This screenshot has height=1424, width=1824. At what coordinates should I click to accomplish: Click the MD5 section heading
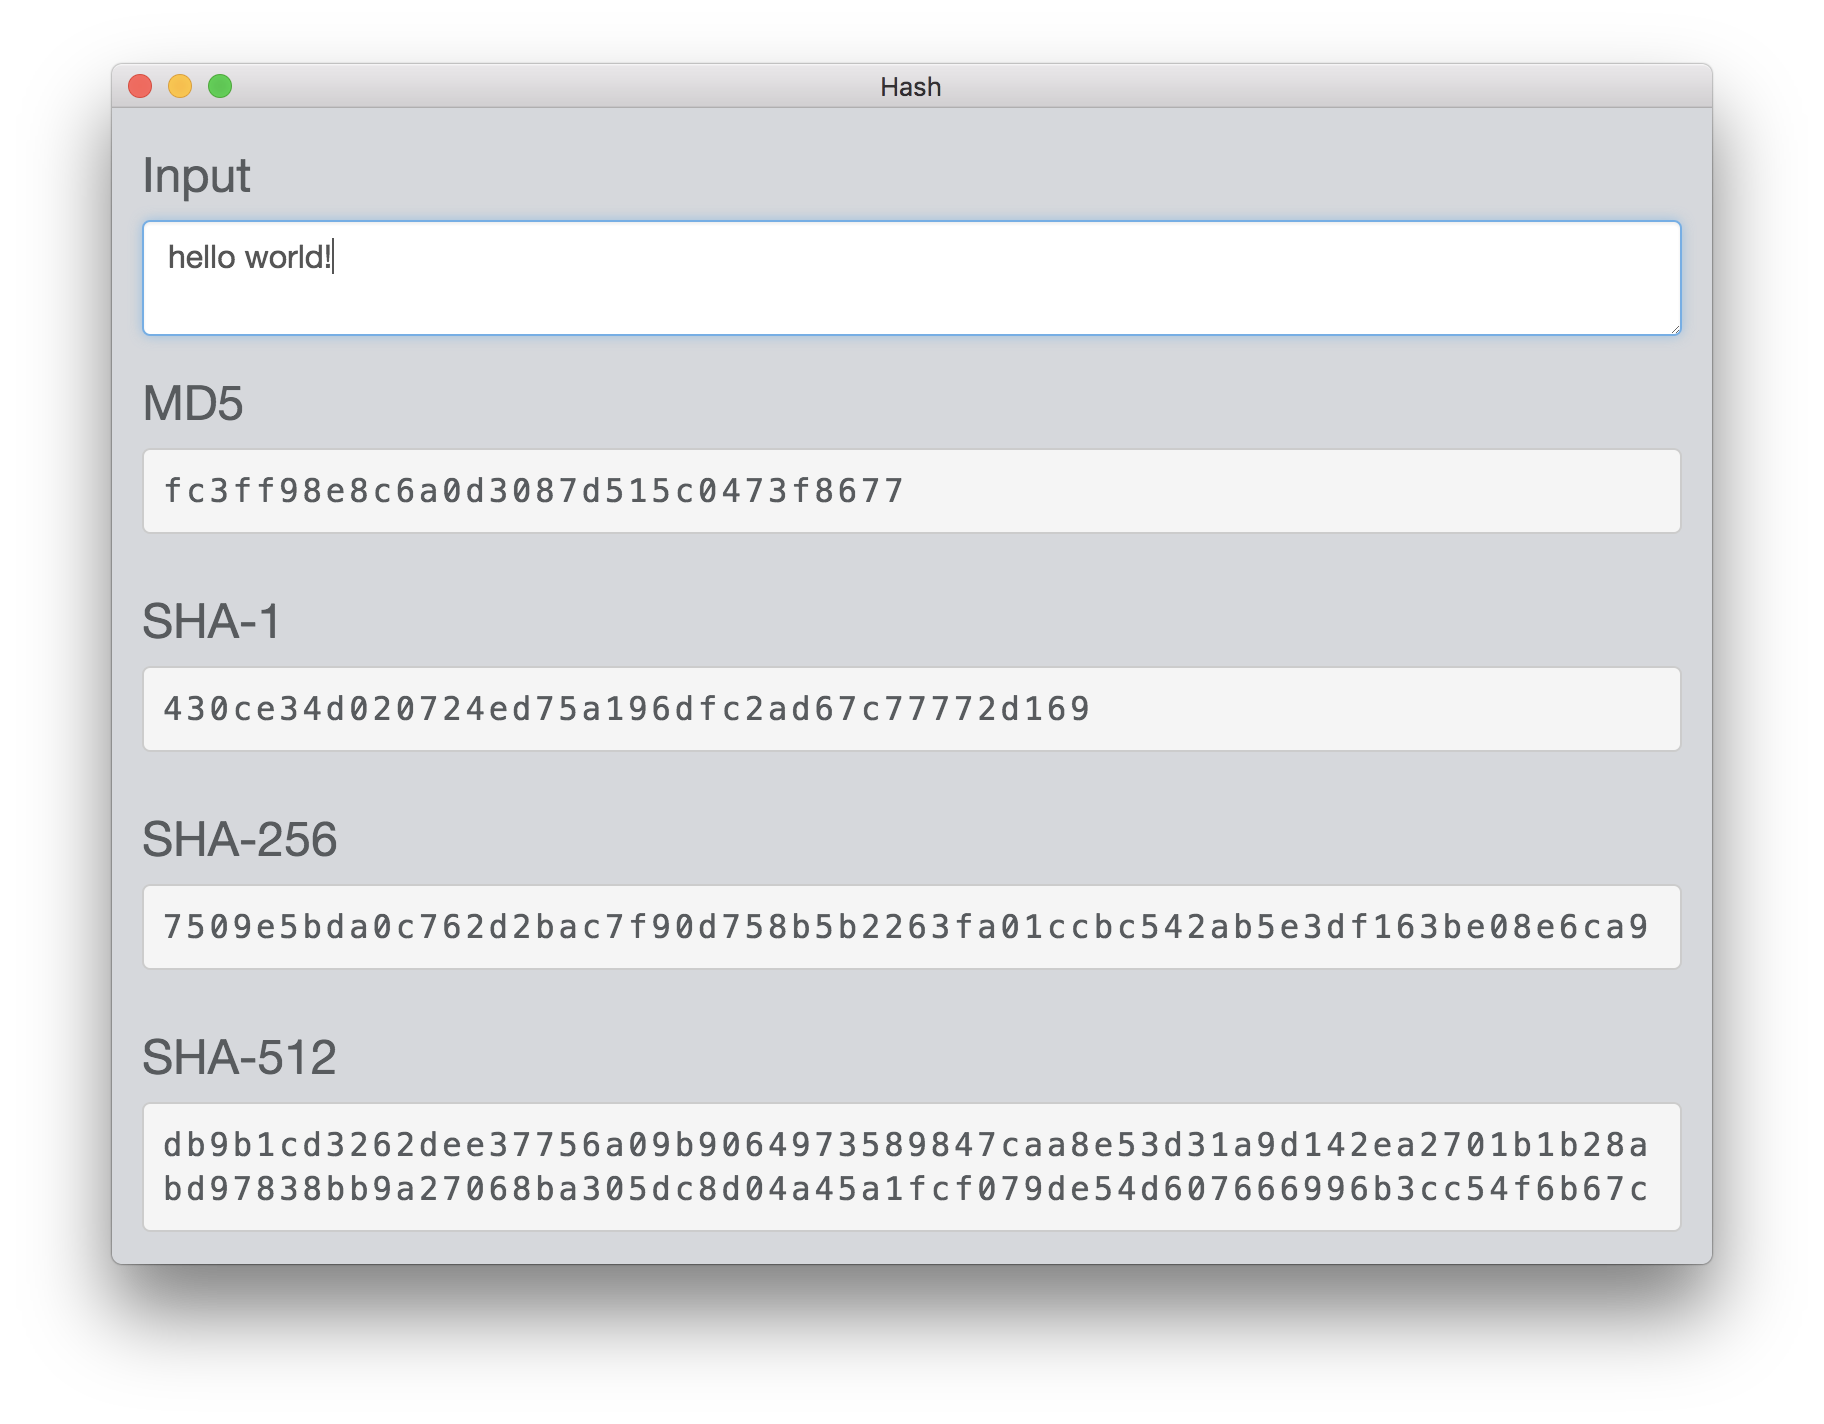pos(190,403)
